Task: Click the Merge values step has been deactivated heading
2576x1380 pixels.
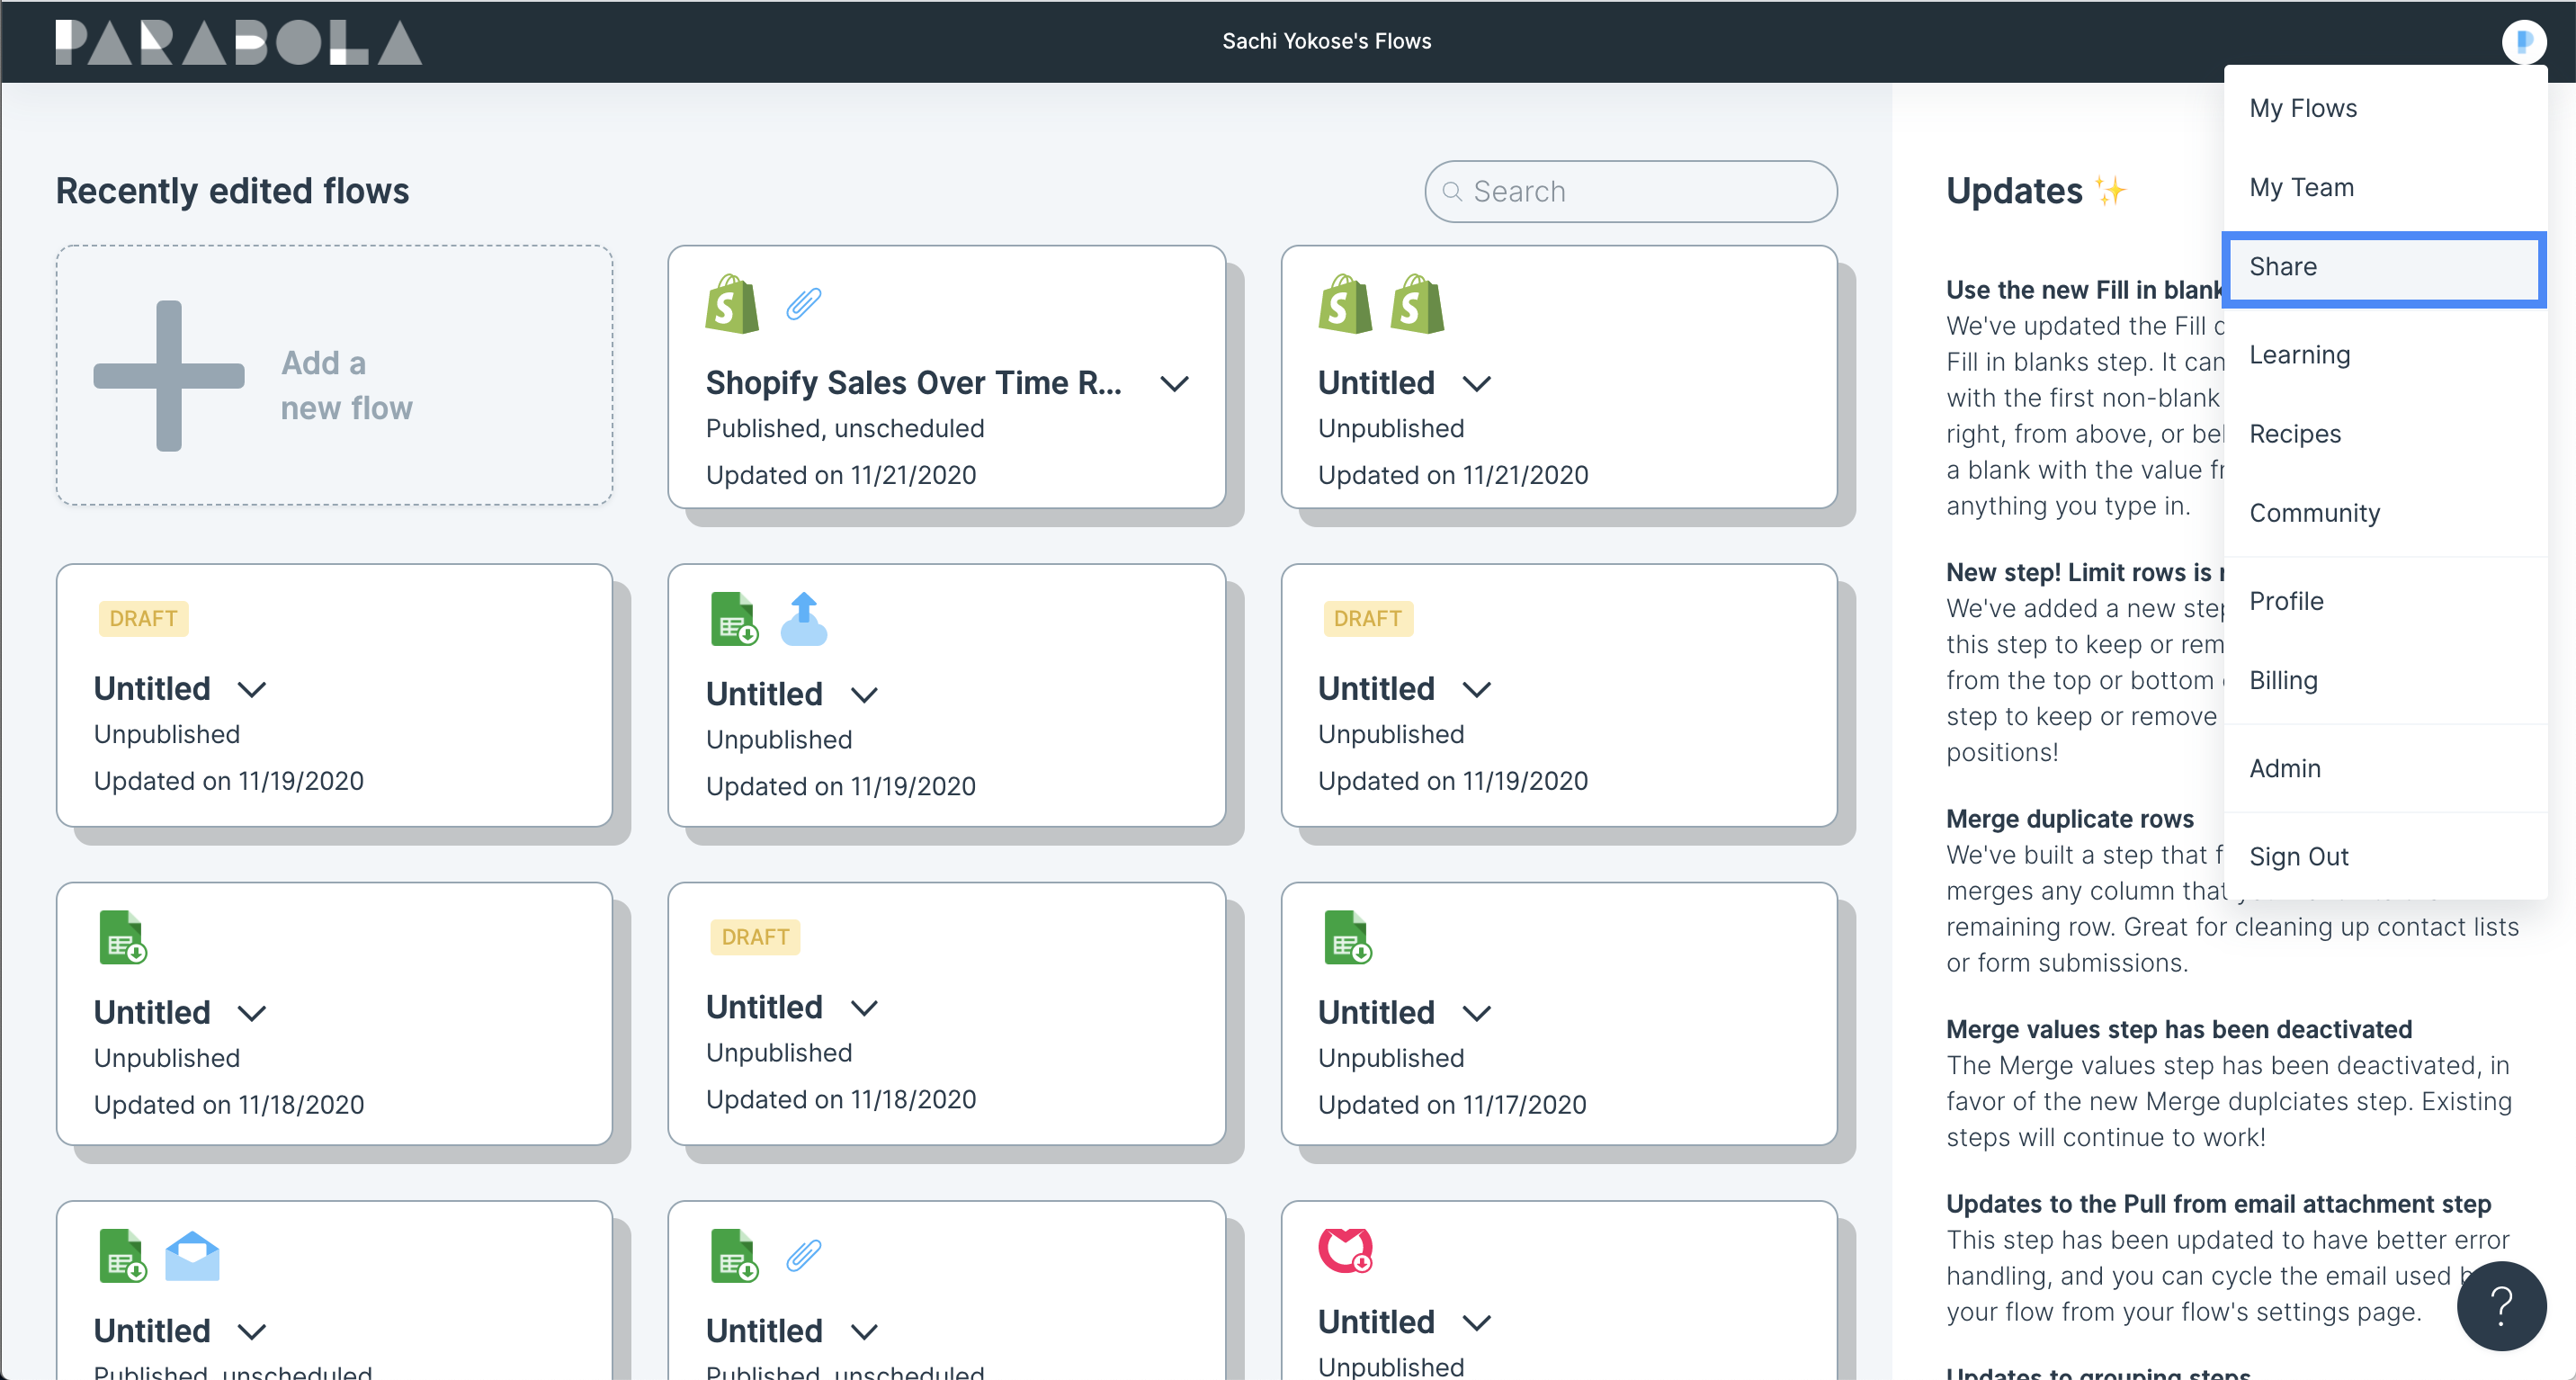Action: coord(2179,1029)
